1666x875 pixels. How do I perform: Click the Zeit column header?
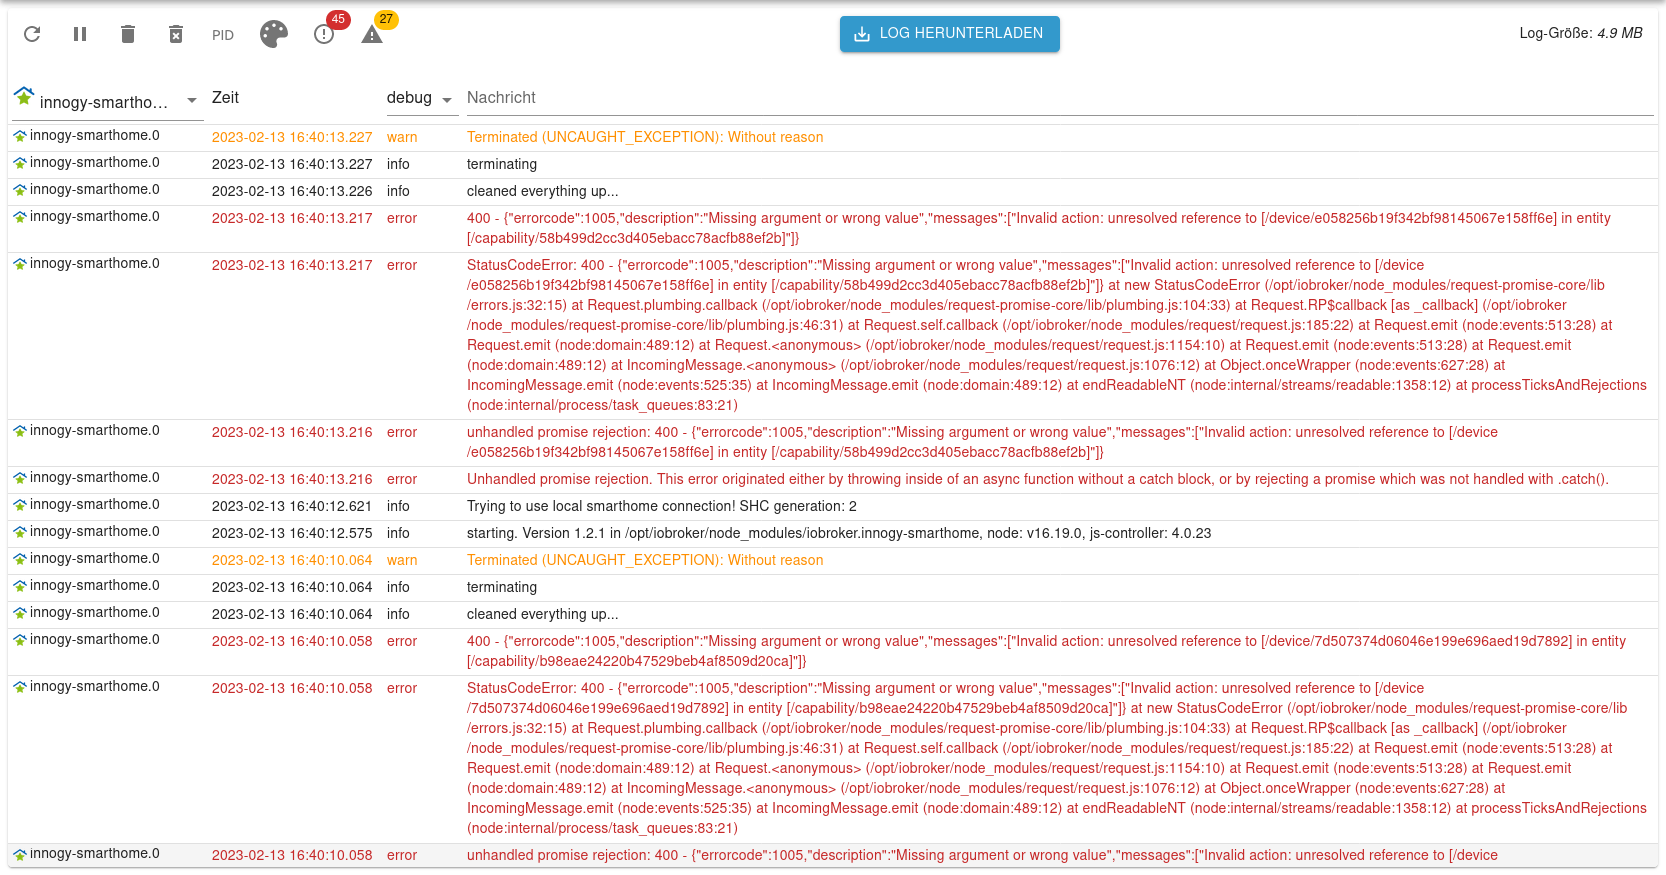225,98
